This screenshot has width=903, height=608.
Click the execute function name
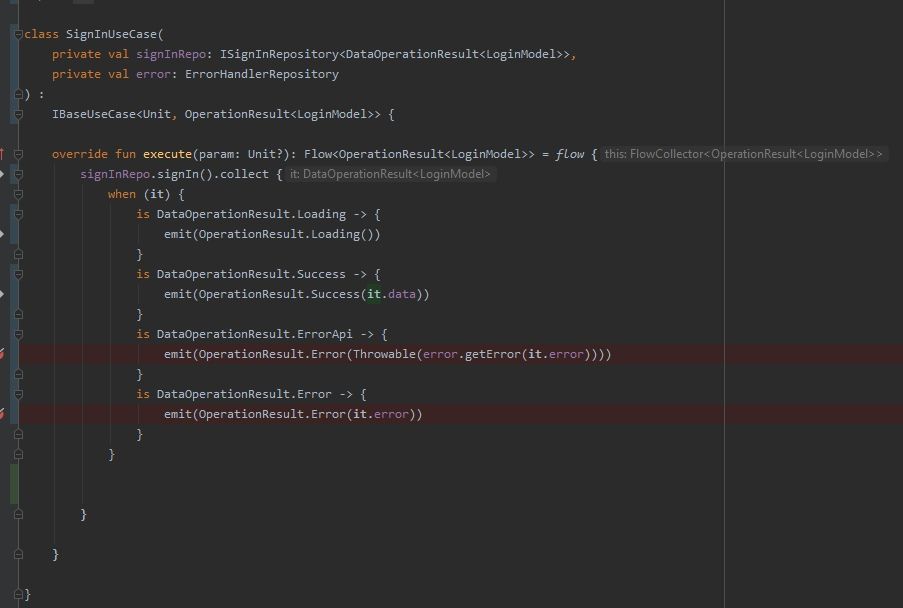pyautogui.click(x=167, y=154)
